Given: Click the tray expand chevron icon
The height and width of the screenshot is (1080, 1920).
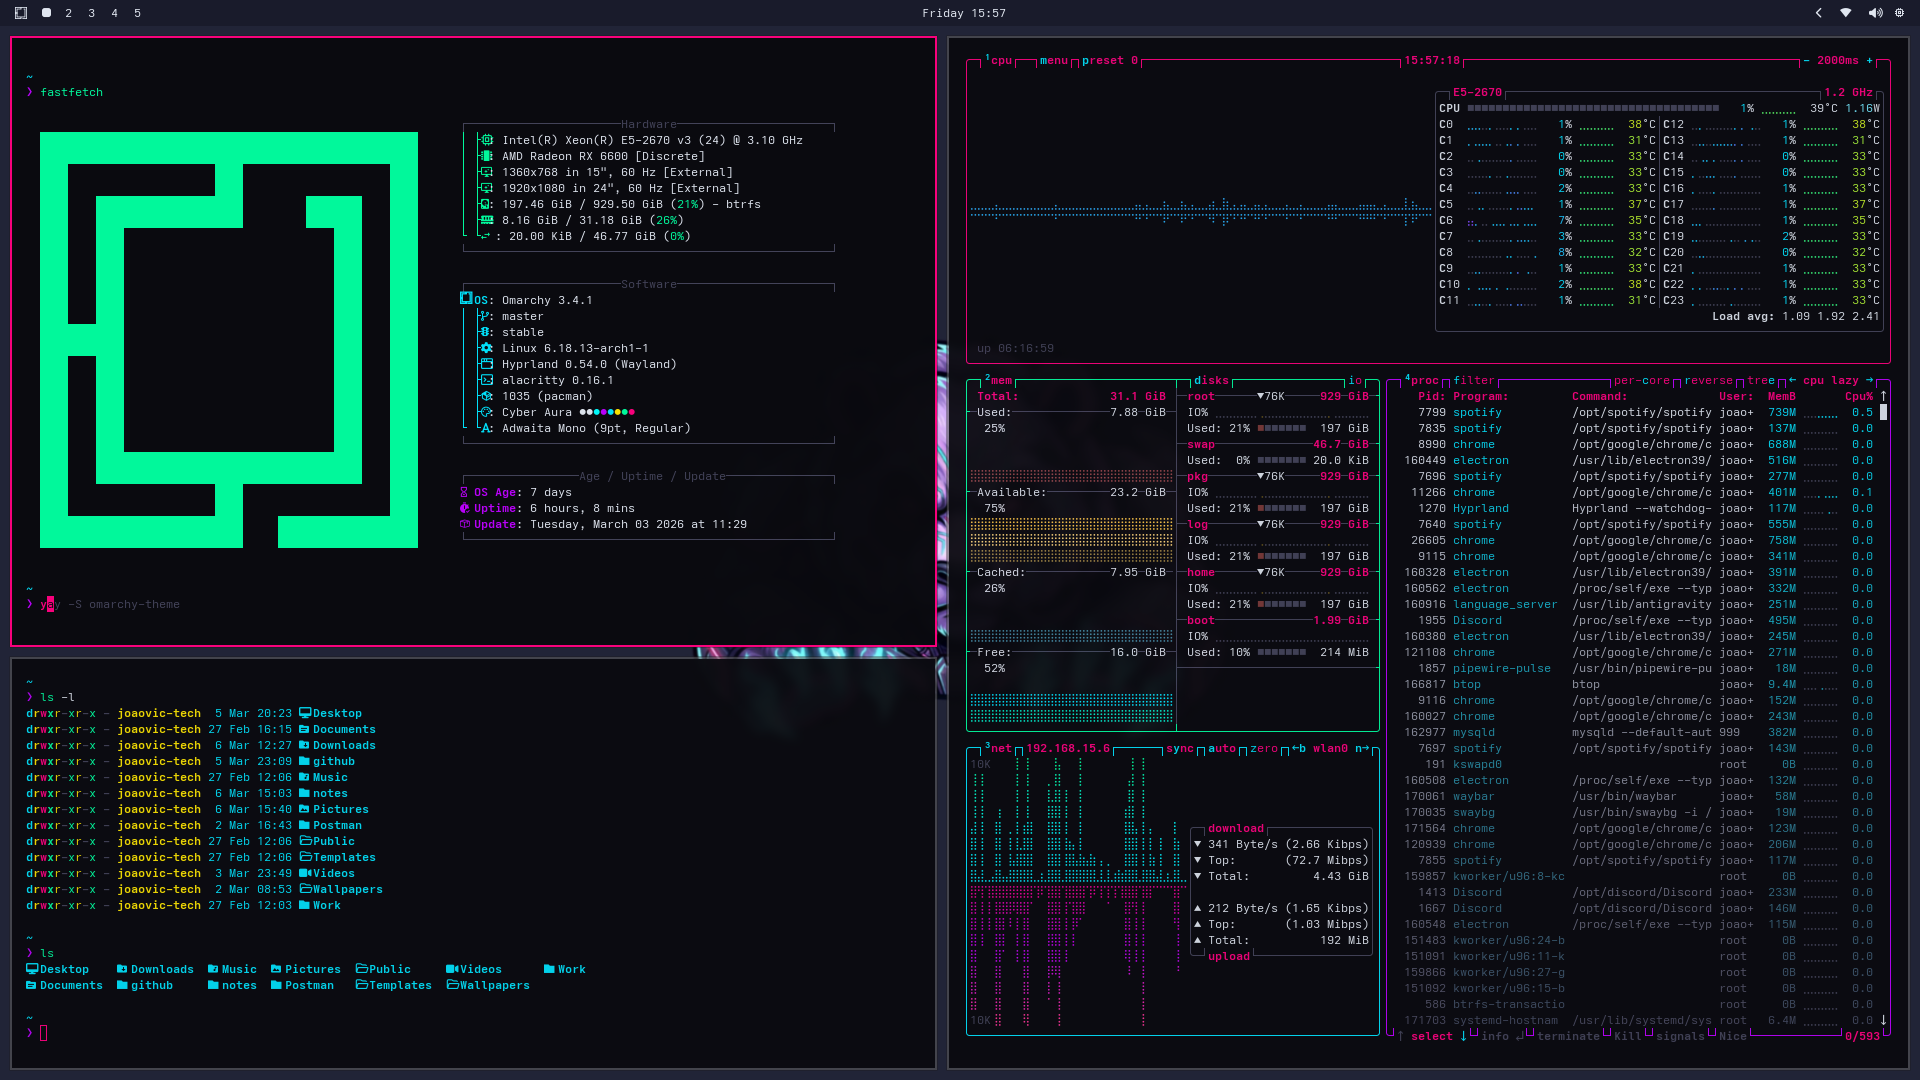Looking at the screenshot, I should coord(1819,13).
